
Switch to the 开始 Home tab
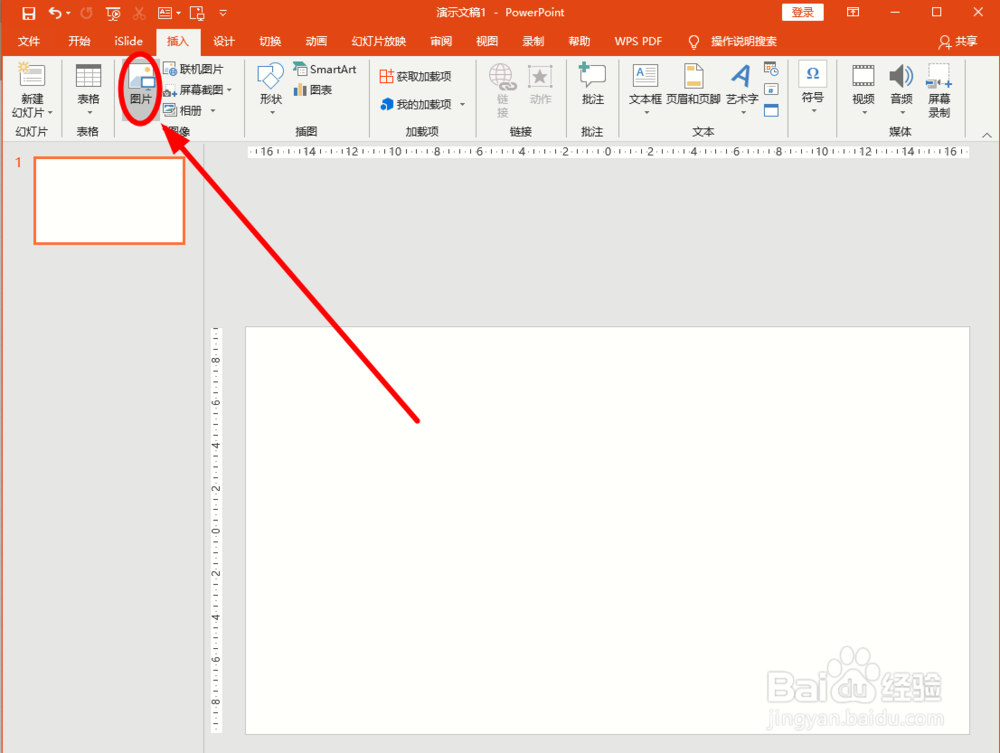coord(79,41)
